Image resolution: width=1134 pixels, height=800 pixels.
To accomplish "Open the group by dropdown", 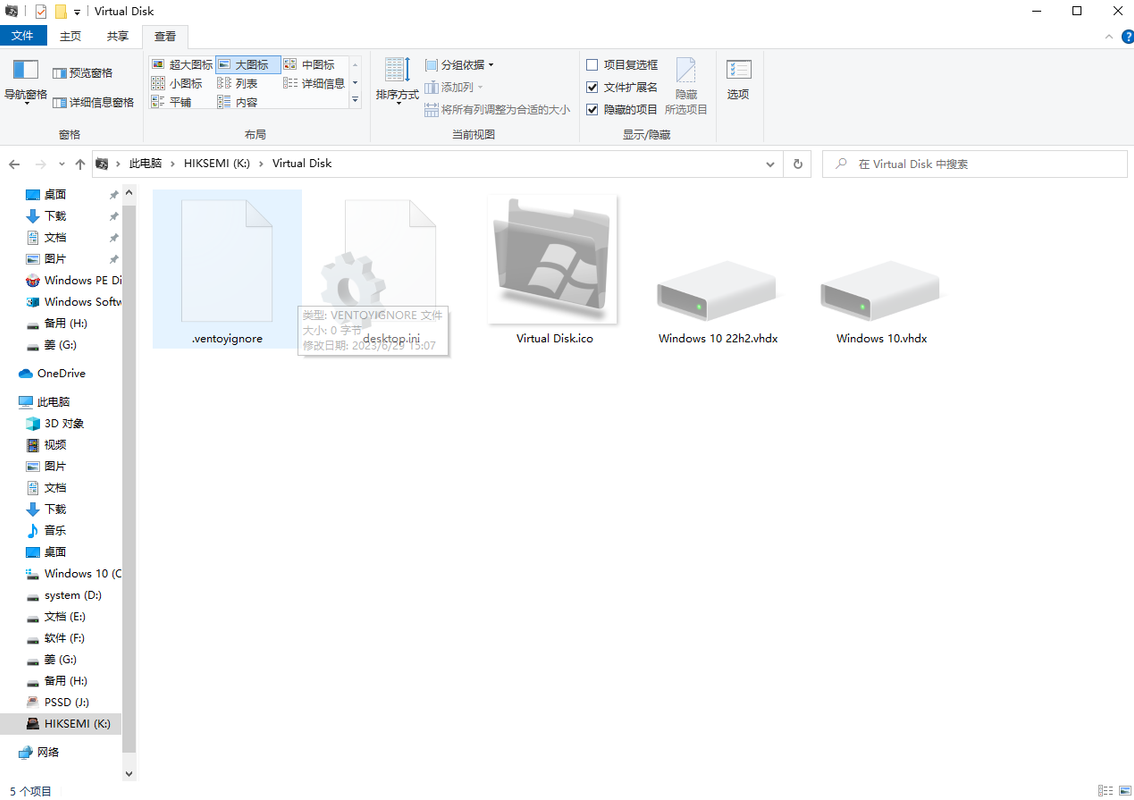I will coord(459,65).
